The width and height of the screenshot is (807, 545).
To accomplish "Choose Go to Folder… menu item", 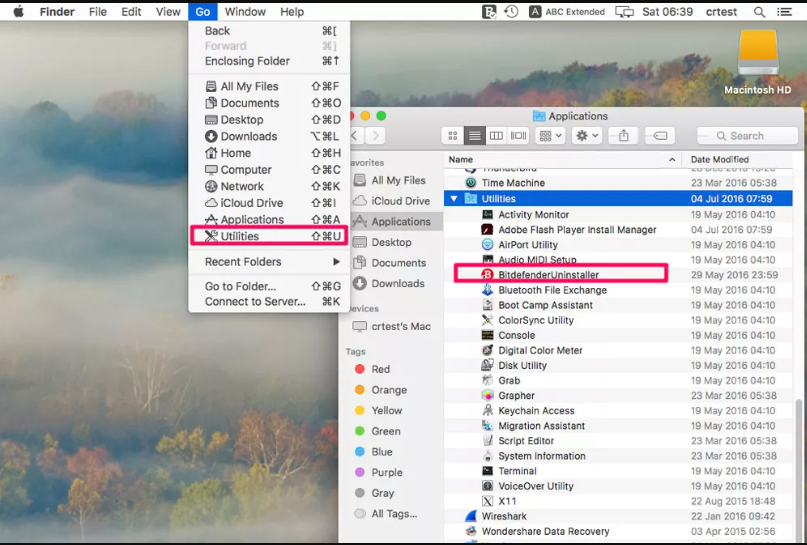I will 269,286.
